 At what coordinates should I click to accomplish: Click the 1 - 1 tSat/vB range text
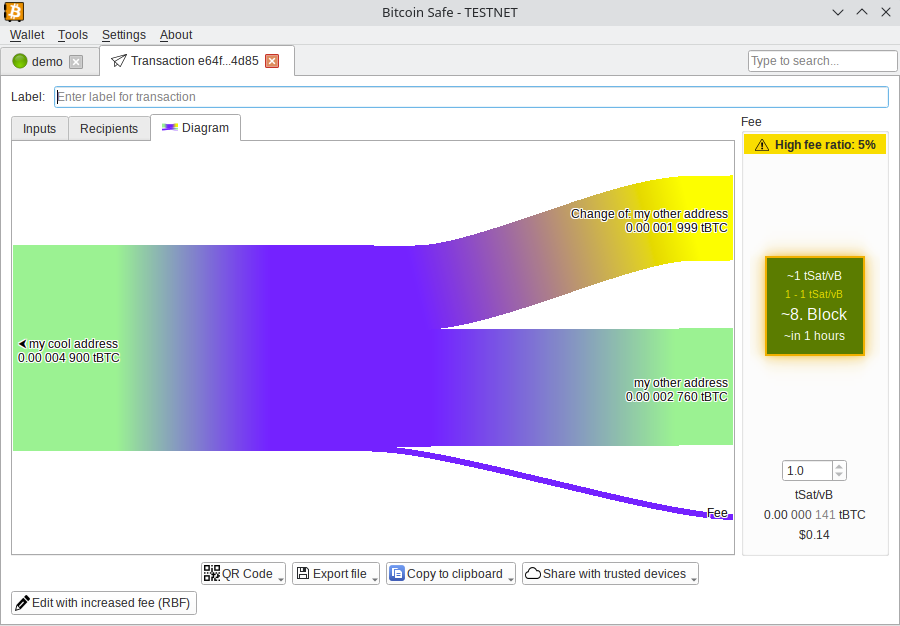(814, 294)
